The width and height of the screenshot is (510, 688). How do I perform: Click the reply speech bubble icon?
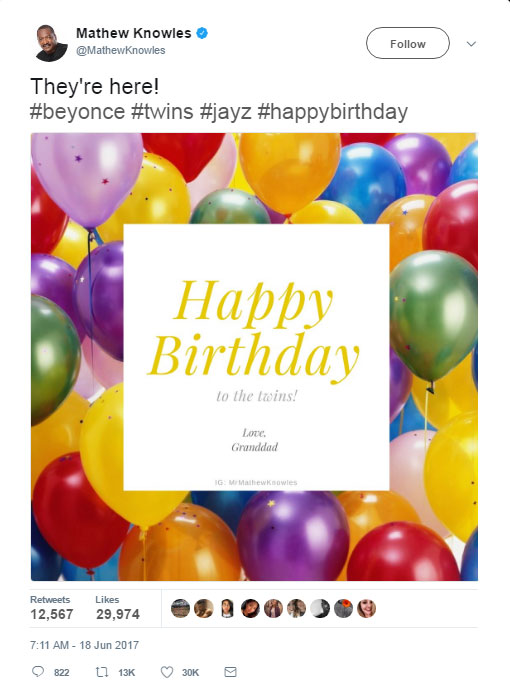point(38,672)
